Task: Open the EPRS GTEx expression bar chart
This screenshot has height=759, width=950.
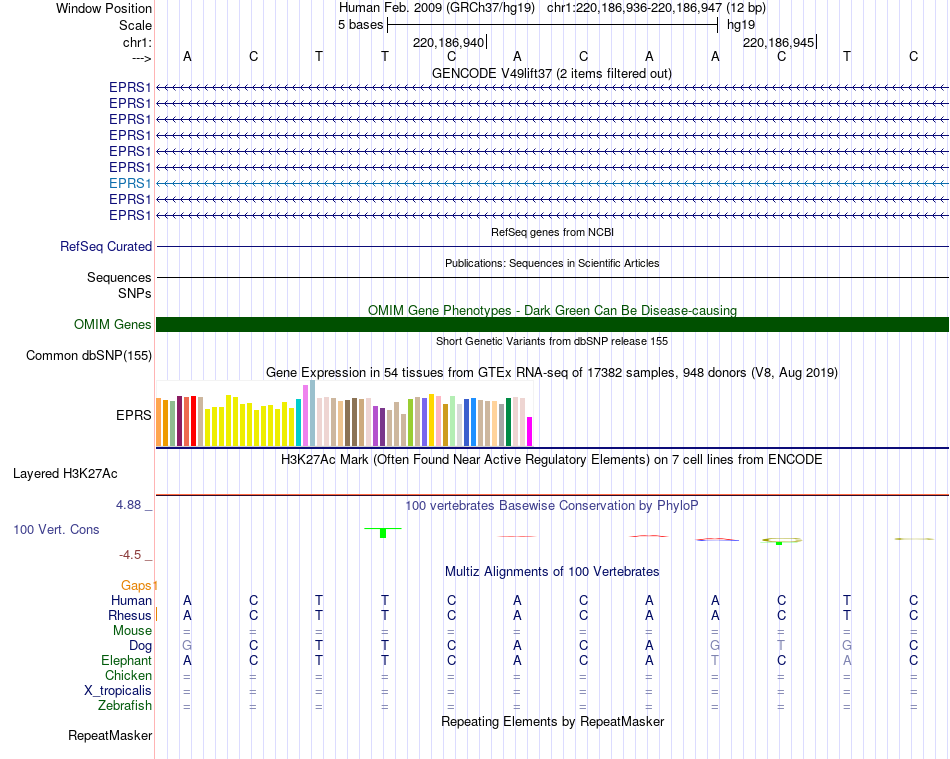Action: 344,413
